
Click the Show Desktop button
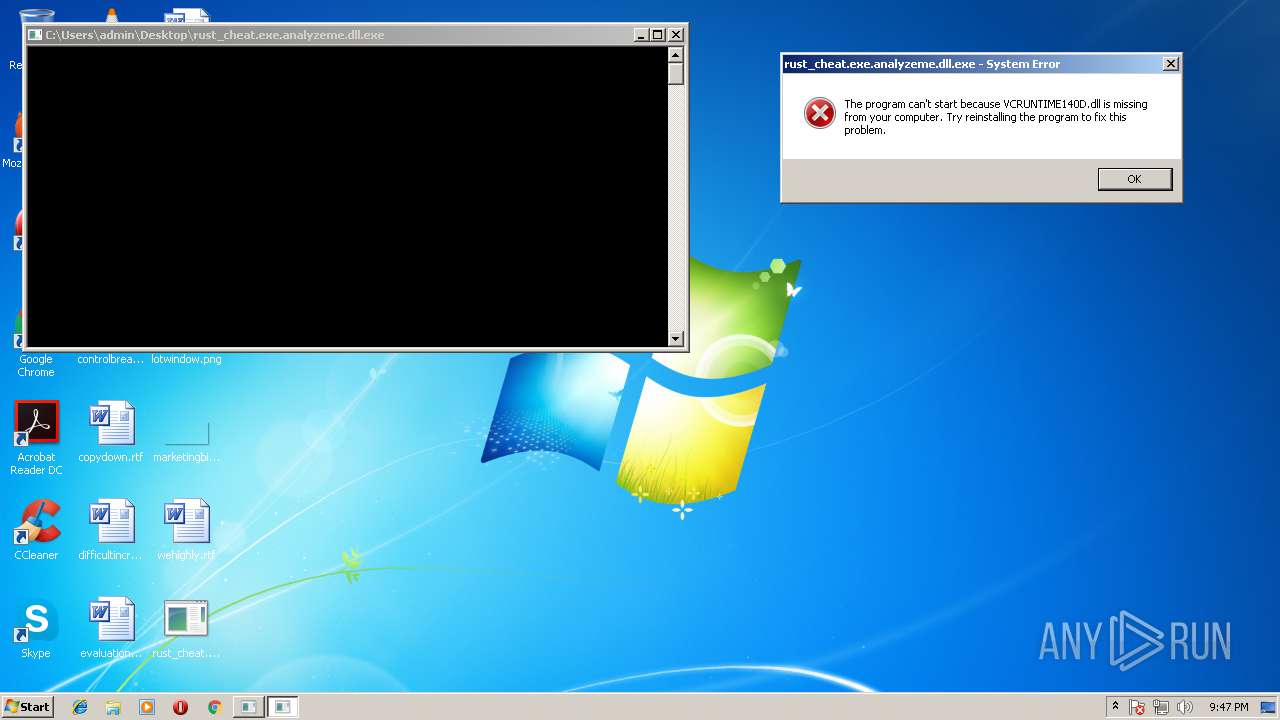click(1269, 707)
